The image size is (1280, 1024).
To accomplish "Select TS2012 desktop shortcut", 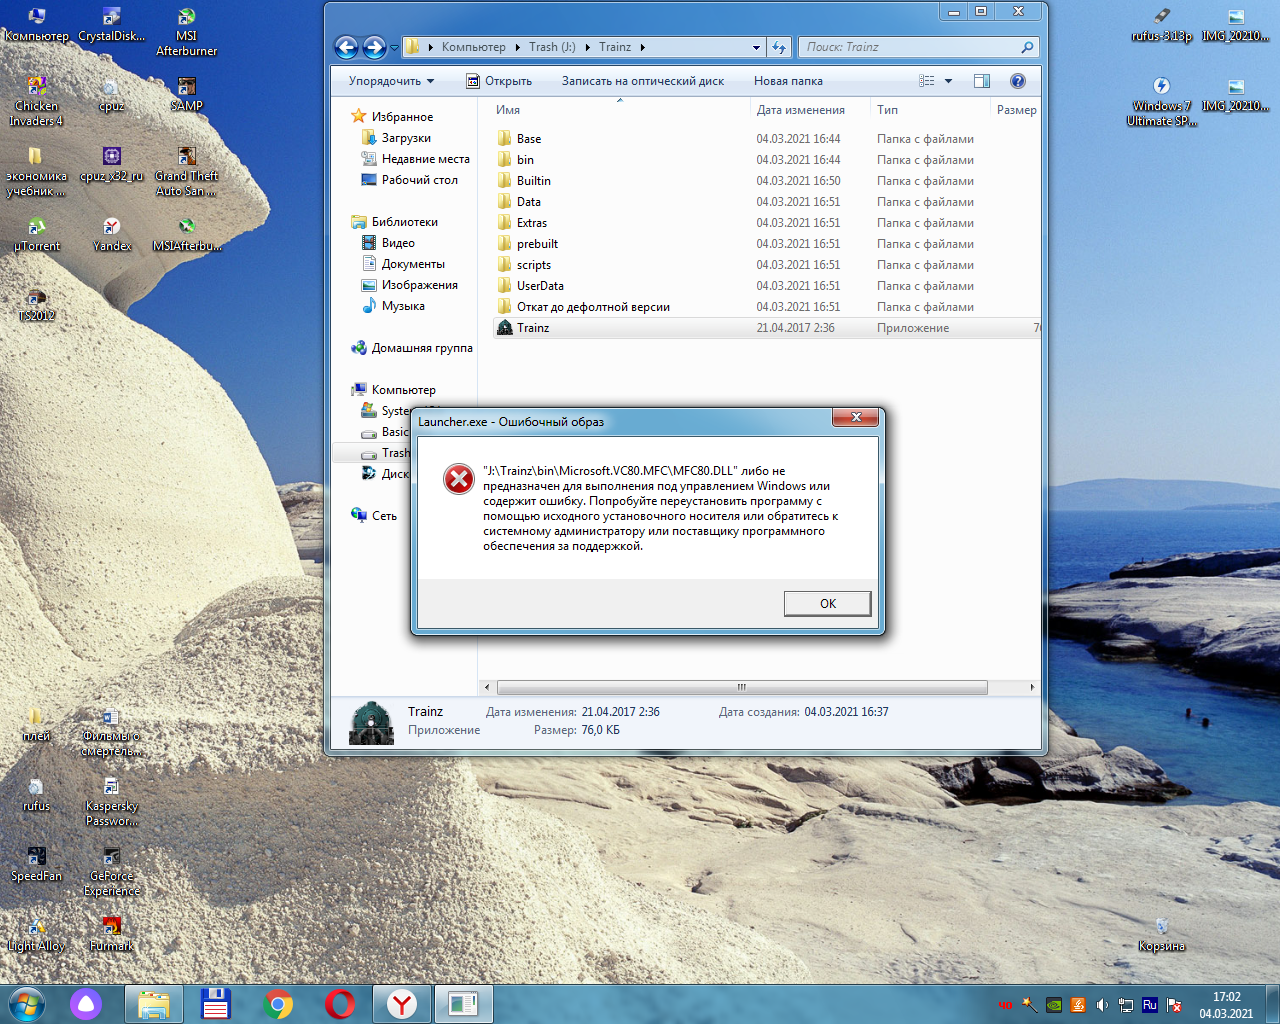I will pyautogui.click(x=36, y=304).
